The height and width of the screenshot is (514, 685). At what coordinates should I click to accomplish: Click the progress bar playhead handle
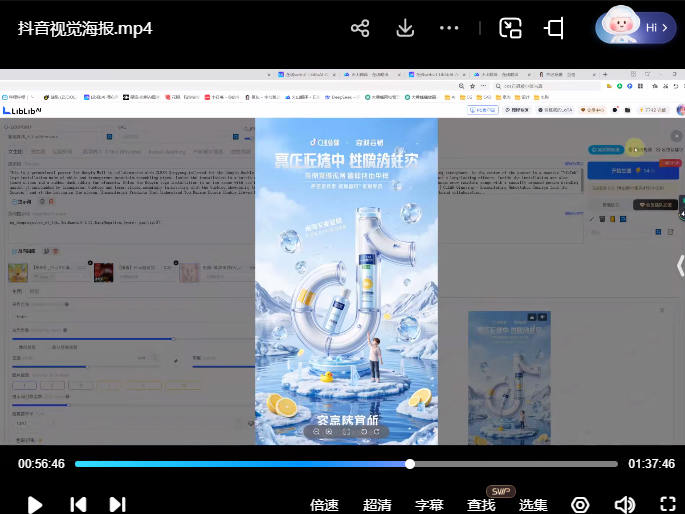coord(410,464)
